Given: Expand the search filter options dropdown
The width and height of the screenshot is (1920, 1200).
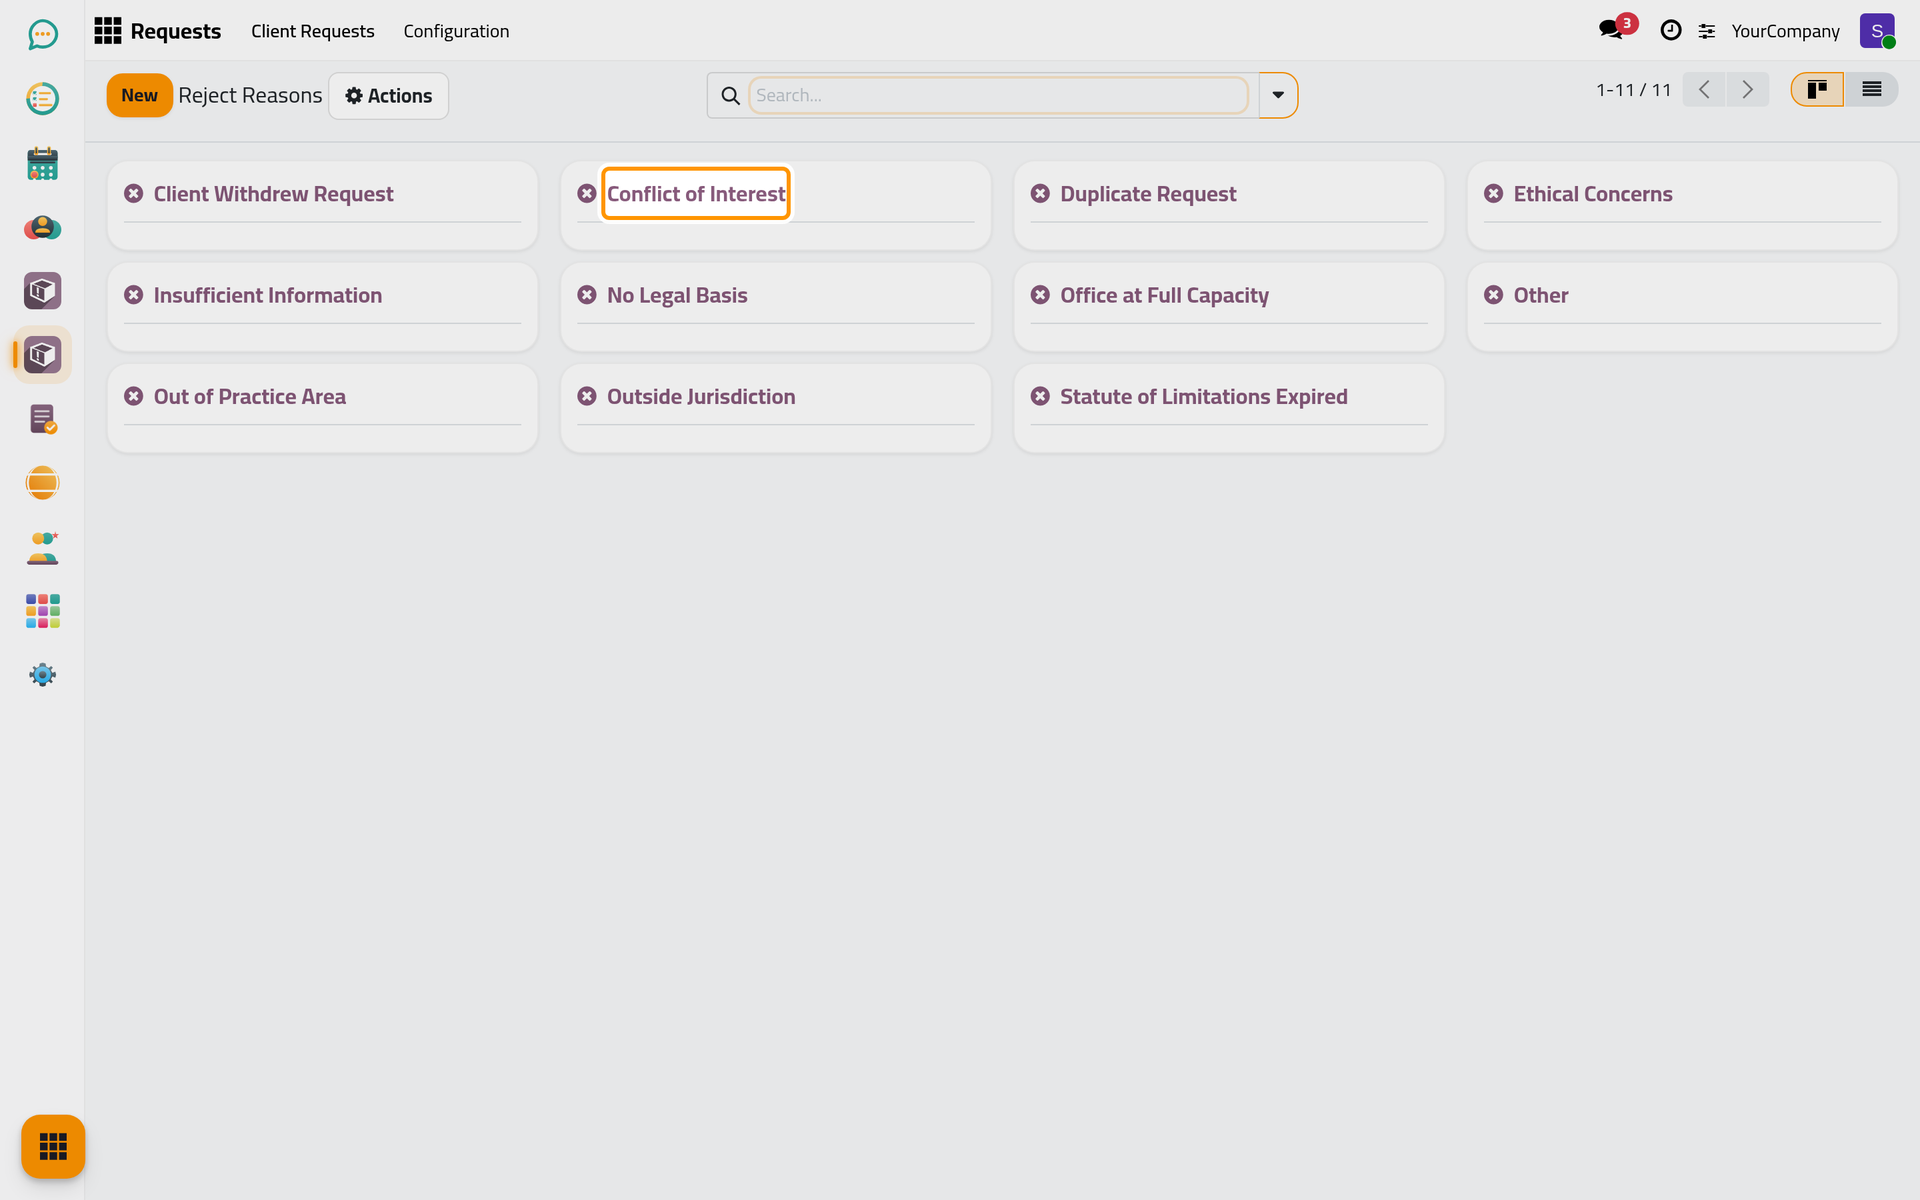Looking at the screenshot, I should (x=1278, y=95).
